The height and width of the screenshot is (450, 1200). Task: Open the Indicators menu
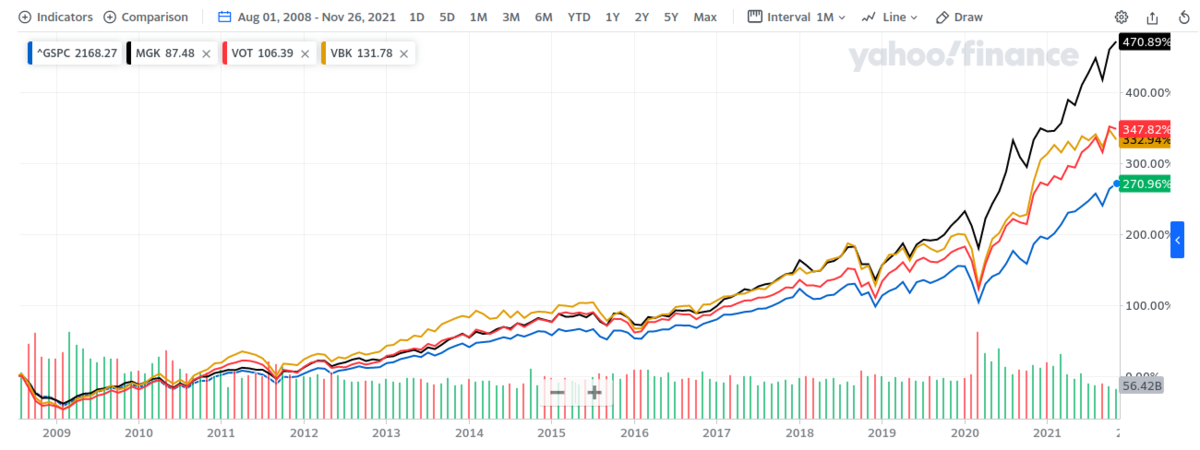pyautogui.click(x=55, y=17)
